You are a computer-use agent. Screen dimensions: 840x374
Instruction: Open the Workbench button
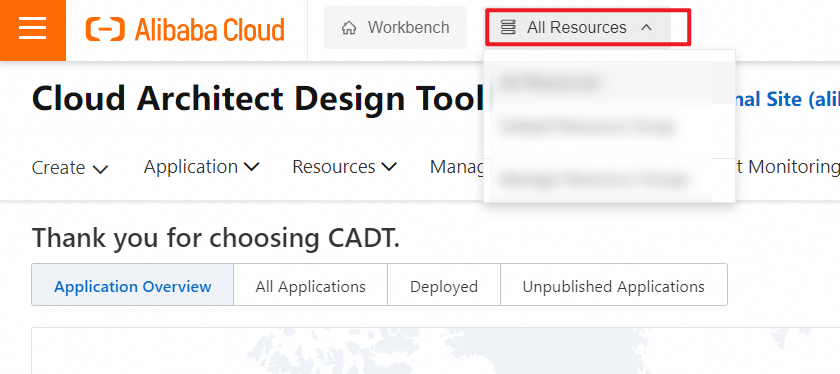pos(395,28)
